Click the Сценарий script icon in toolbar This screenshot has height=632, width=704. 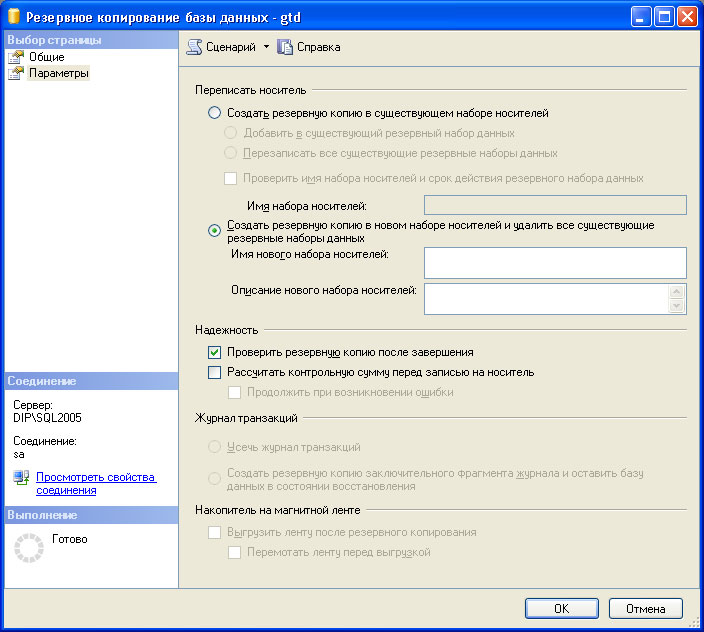tap(195, 47)
